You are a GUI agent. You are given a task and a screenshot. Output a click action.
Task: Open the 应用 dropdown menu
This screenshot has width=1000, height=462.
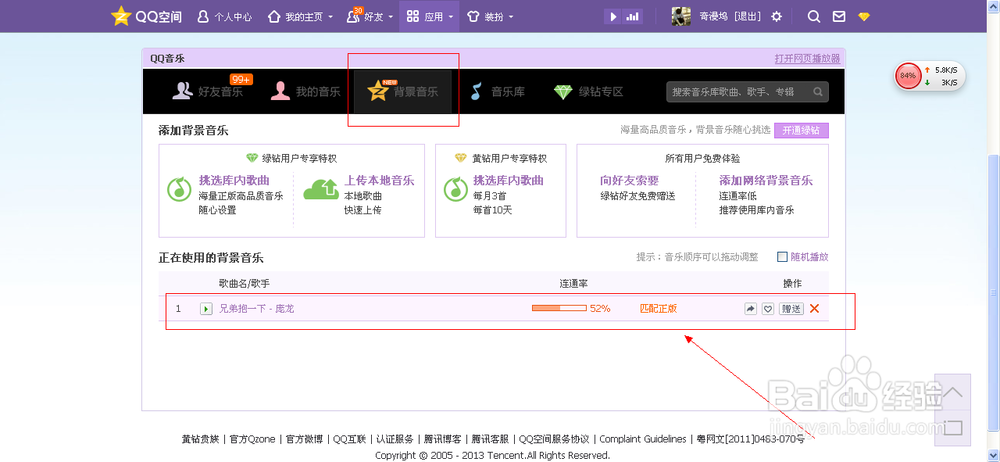tap(429, 17)
